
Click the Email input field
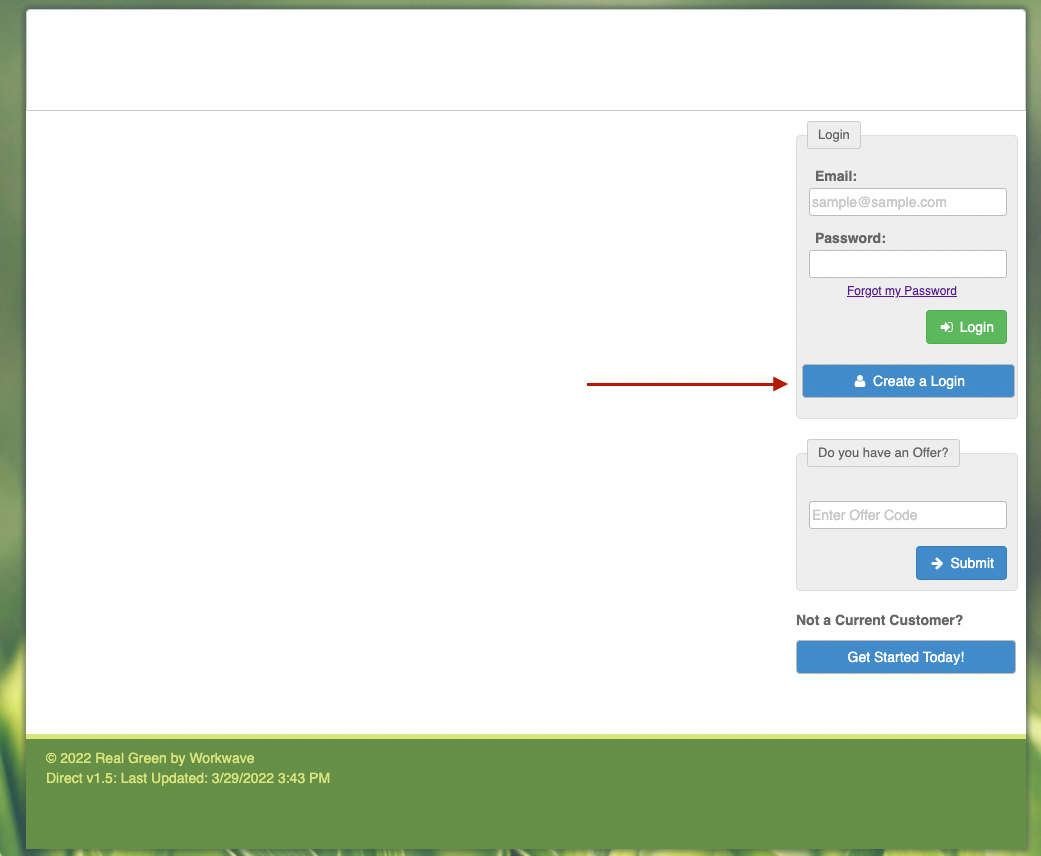coord(908,202)
